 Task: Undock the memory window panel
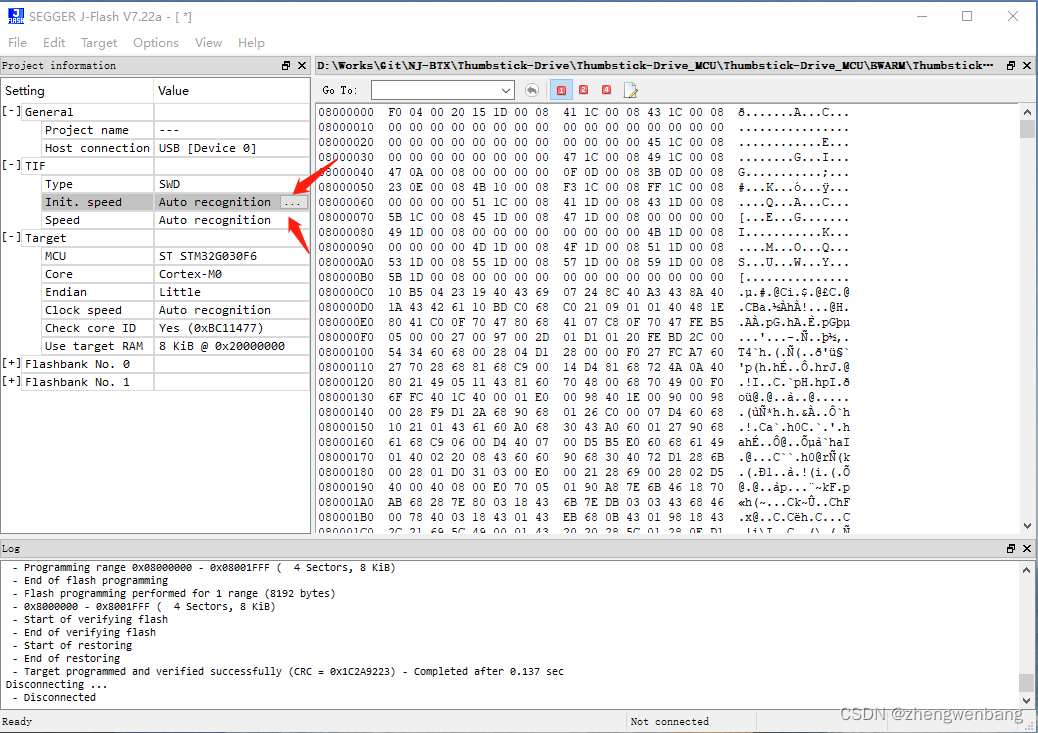pyautogui.click(x=1010, y=65)
